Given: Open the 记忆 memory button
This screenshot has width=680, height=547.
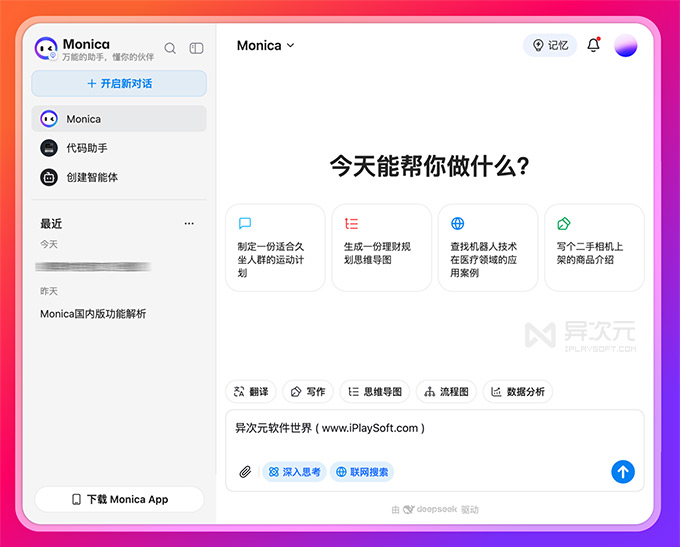Looking at the screenshot, I should [x=550, y=45].
